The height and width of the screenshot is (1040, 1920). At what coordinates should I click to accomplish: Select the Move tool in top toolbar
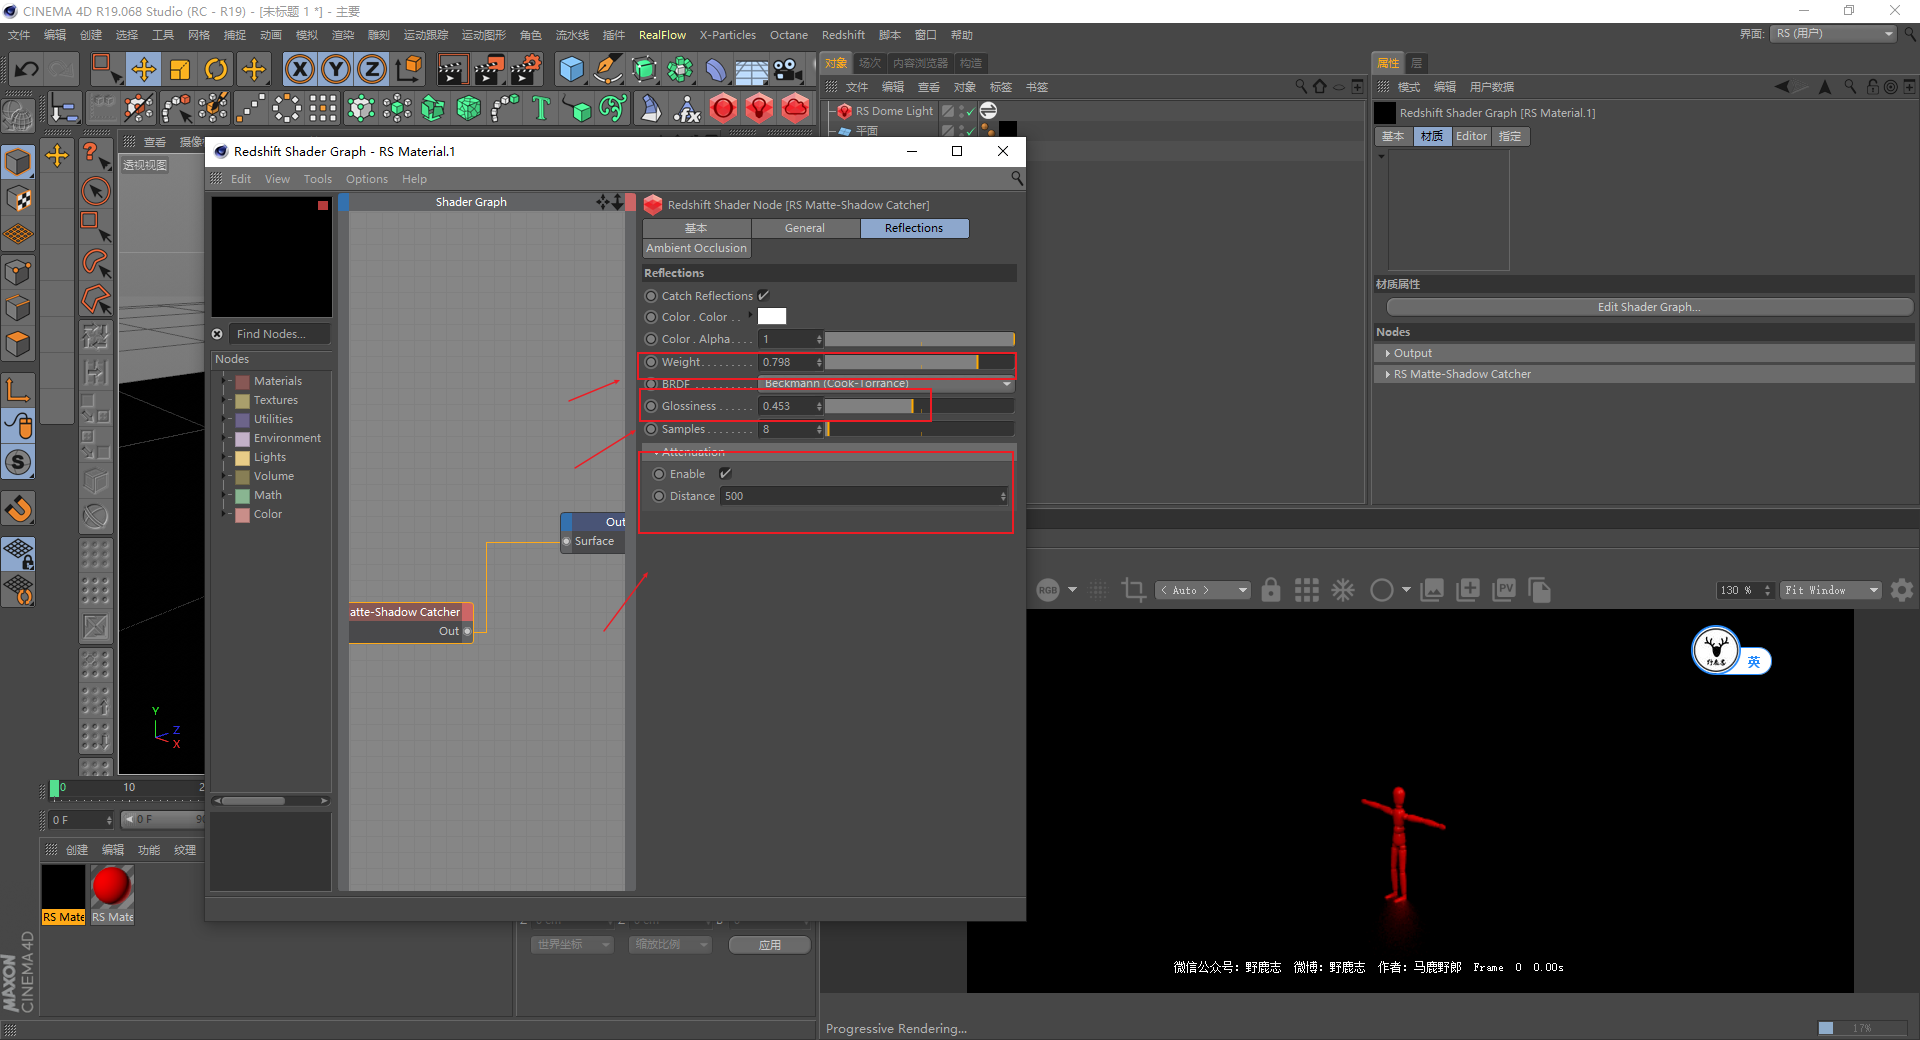pos(144,69)
